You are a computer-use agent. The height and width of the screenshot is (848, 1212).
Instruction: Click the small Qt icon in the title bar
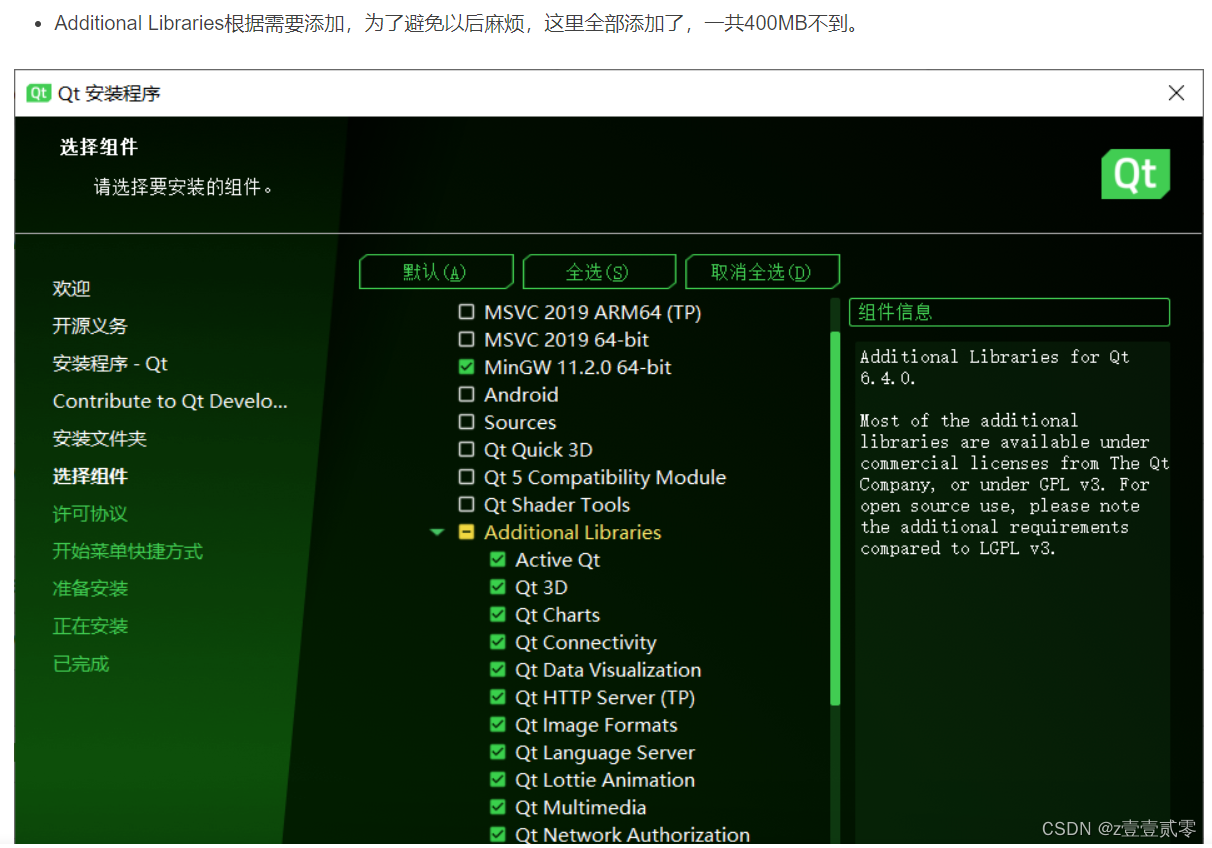point(38,93)
